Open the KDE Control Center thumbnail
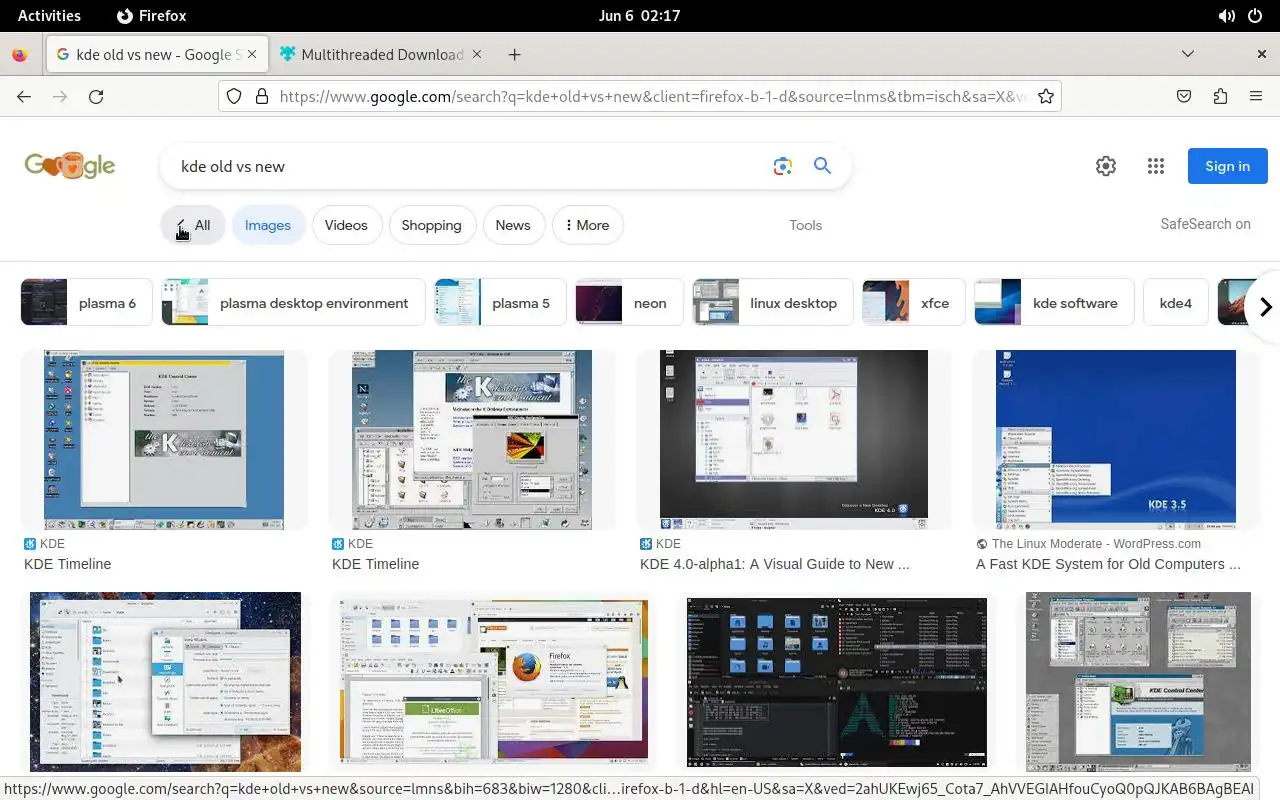Viewport: 1280px width, 800px height. click(x=1138, y=681)
